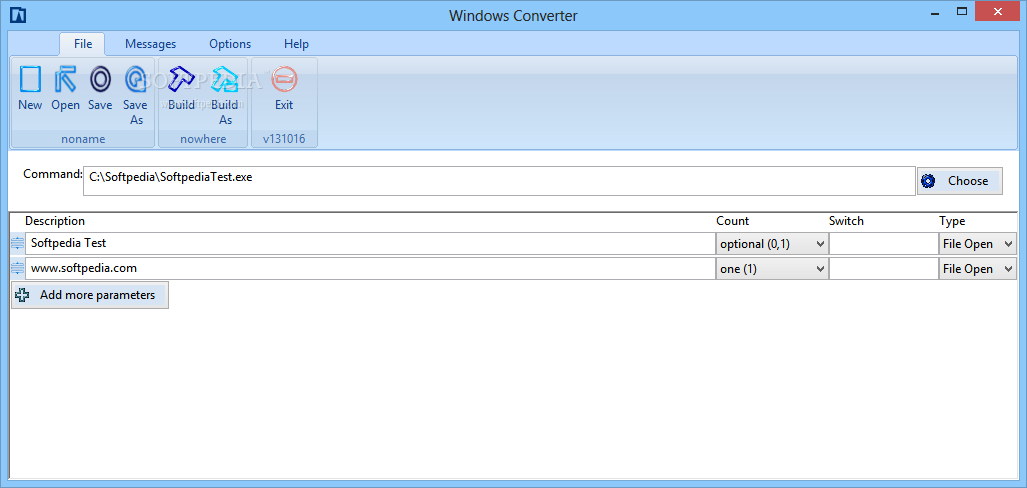Click the 'v131016' version label
Screen dimensions: 1027x488
(284, 139)
